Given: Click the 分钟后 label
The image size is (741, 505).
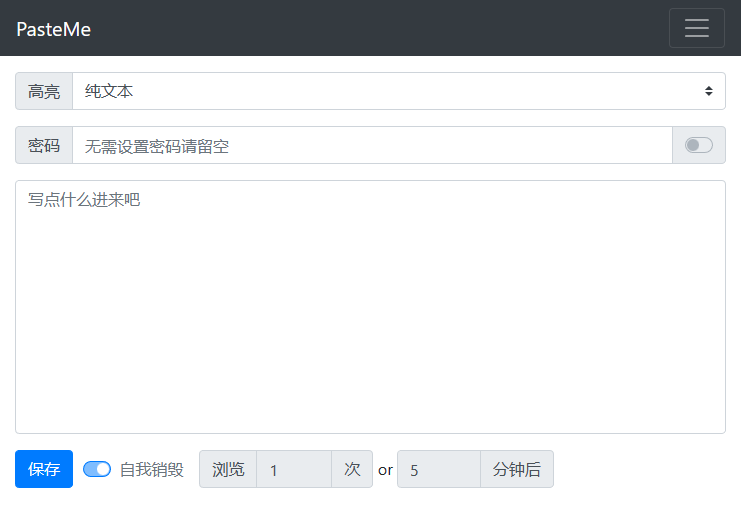Looking at the screenshot, I should coord(517,469).
